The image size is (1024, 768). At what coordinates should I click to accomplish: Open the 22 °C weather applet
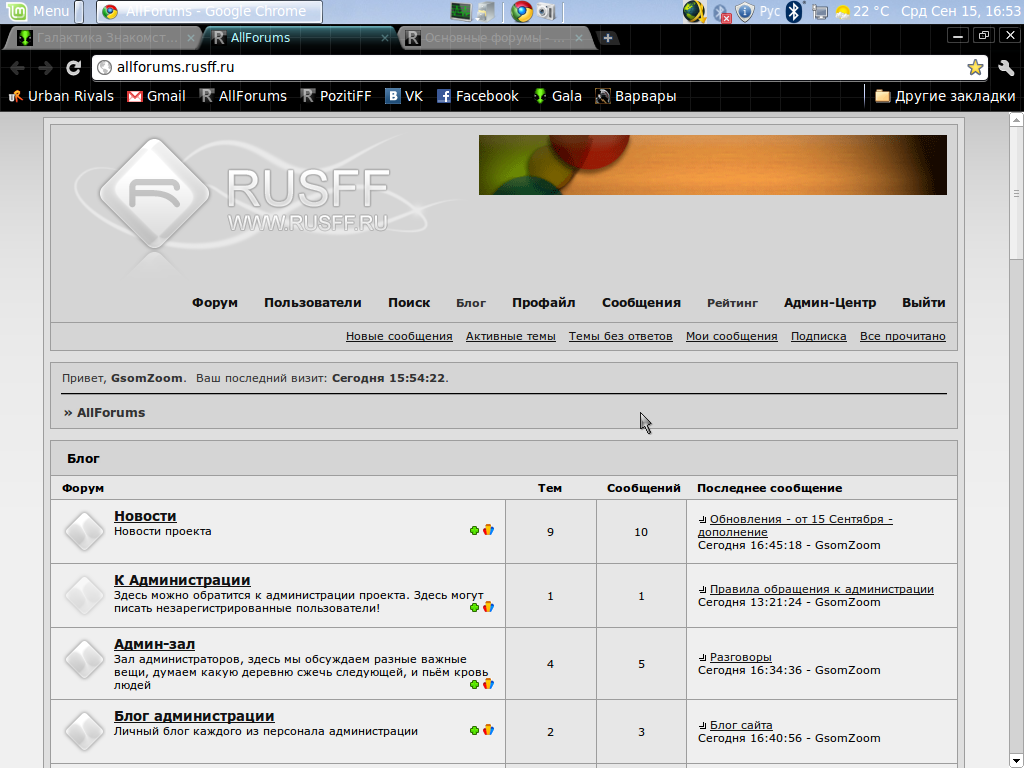pyautogui.click(x=862, y=11)
